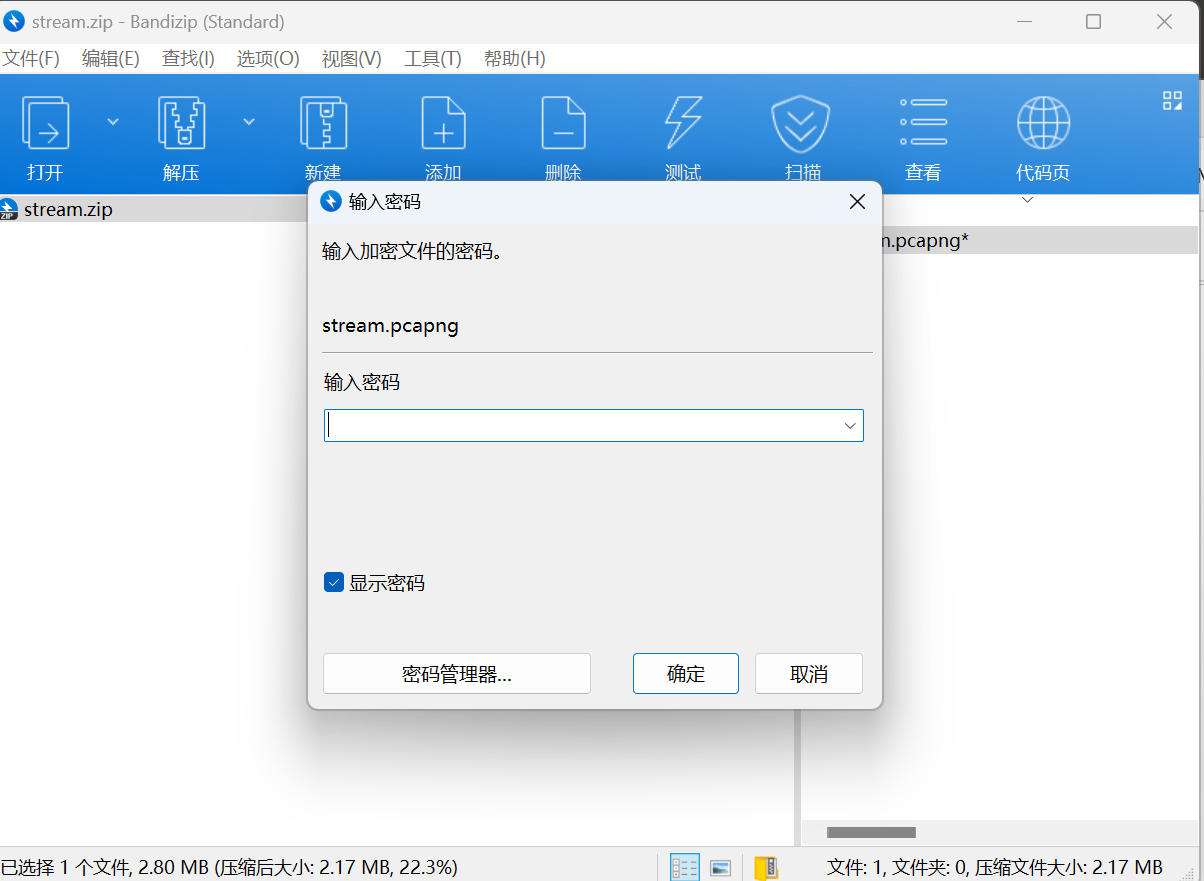The height and width of the screenshot is (881, 1204).
Task: Select details list view icon in status bar
Action: point(685,867)
